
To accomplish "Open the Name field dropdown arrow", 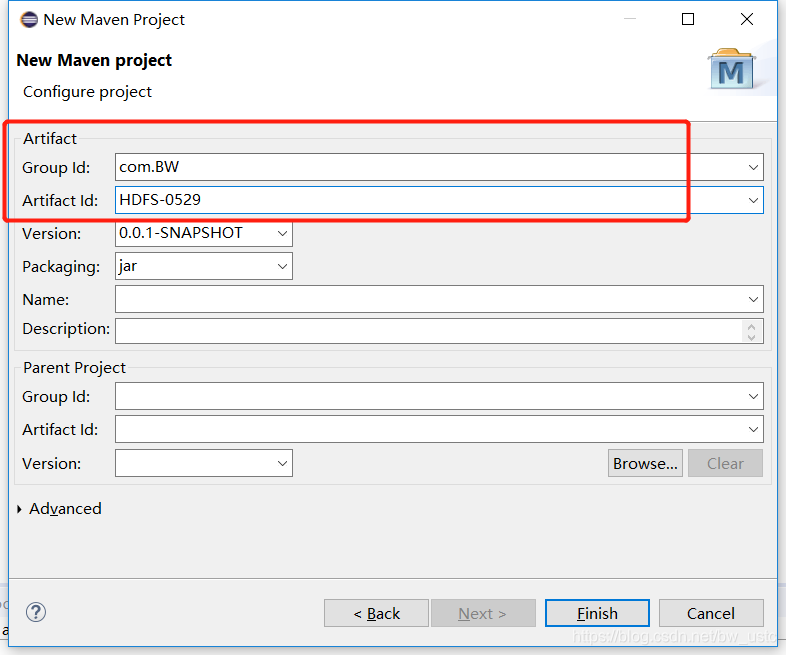I will [x=753, y=299].
